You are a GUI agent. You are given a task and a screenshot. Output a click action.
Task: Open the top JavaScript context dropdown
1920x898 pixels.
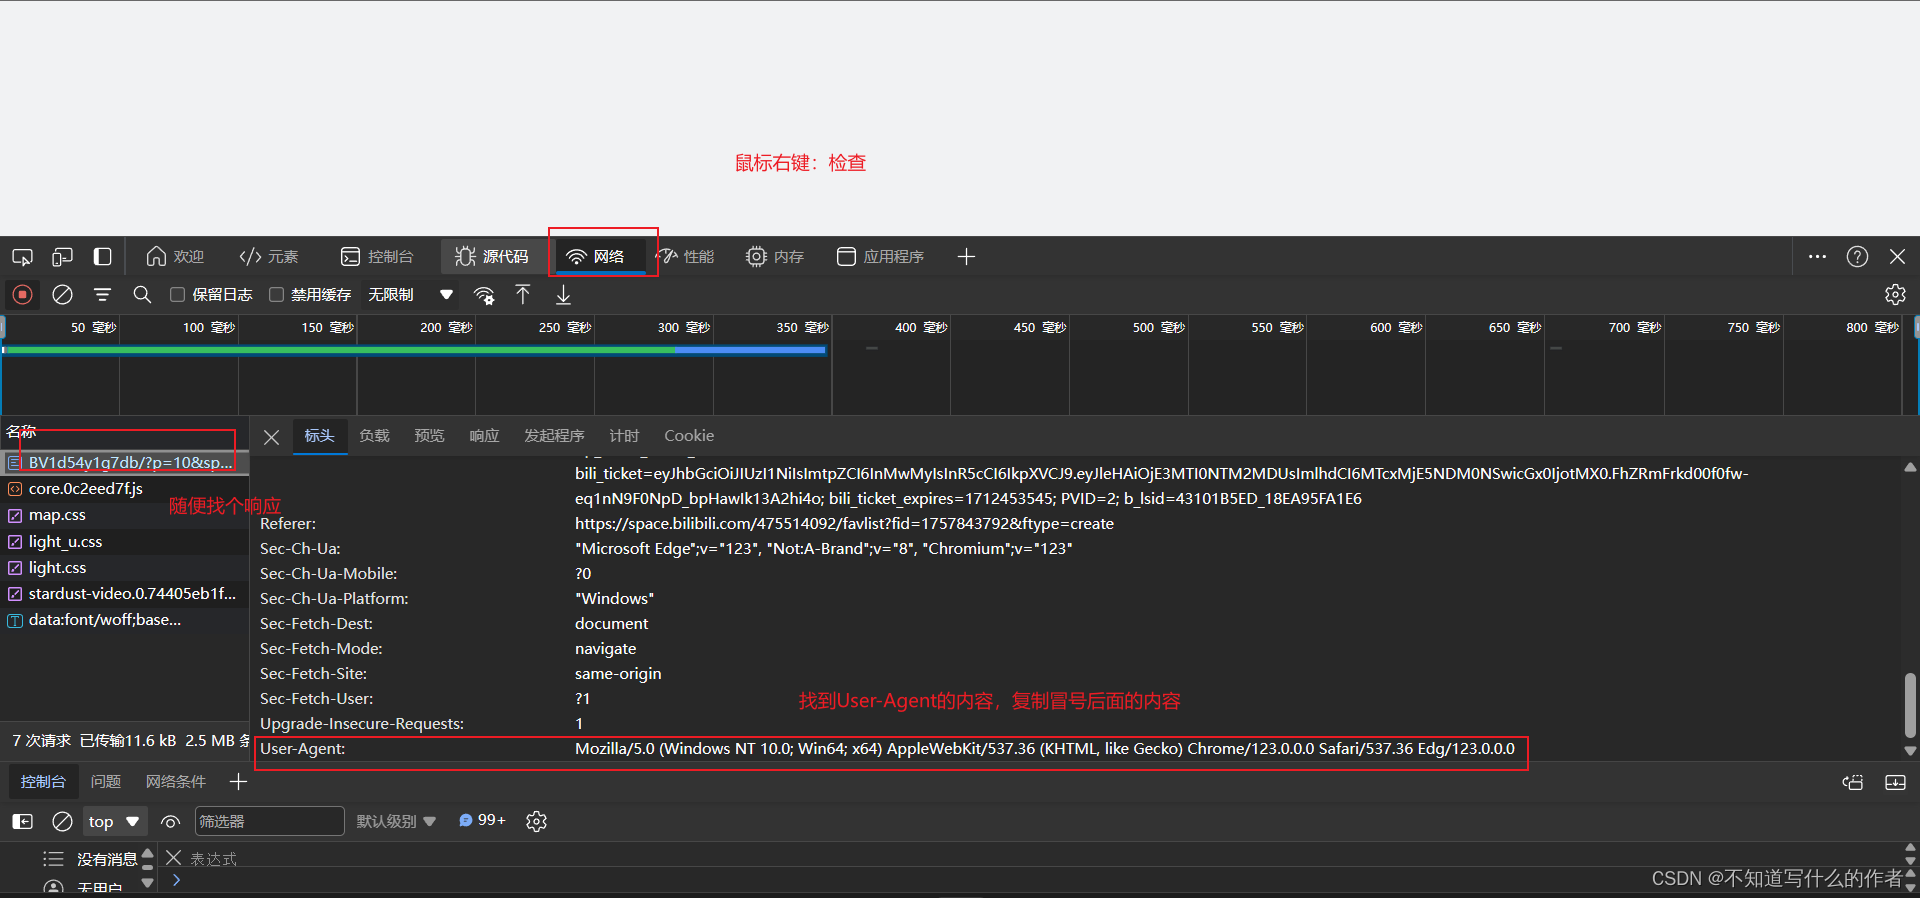(114, 822)
